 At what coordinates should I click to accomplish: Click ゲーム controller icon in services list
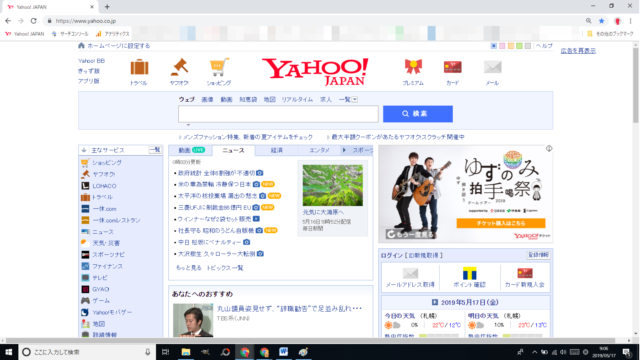tap(85, 300)
